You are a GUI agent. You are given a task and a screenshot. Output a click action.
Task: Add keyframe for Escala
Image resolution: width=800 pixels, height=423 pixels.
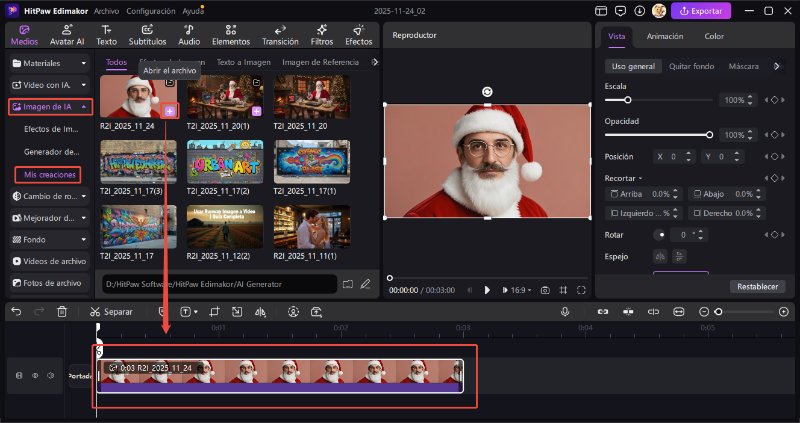774,100
